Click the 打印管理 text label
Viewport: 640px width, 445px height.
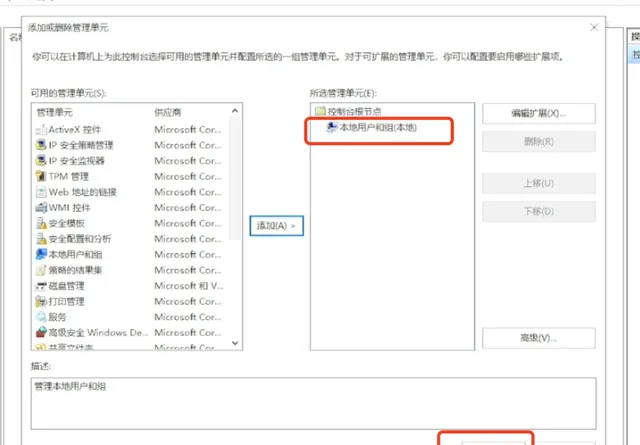click(x=67, y=301)
